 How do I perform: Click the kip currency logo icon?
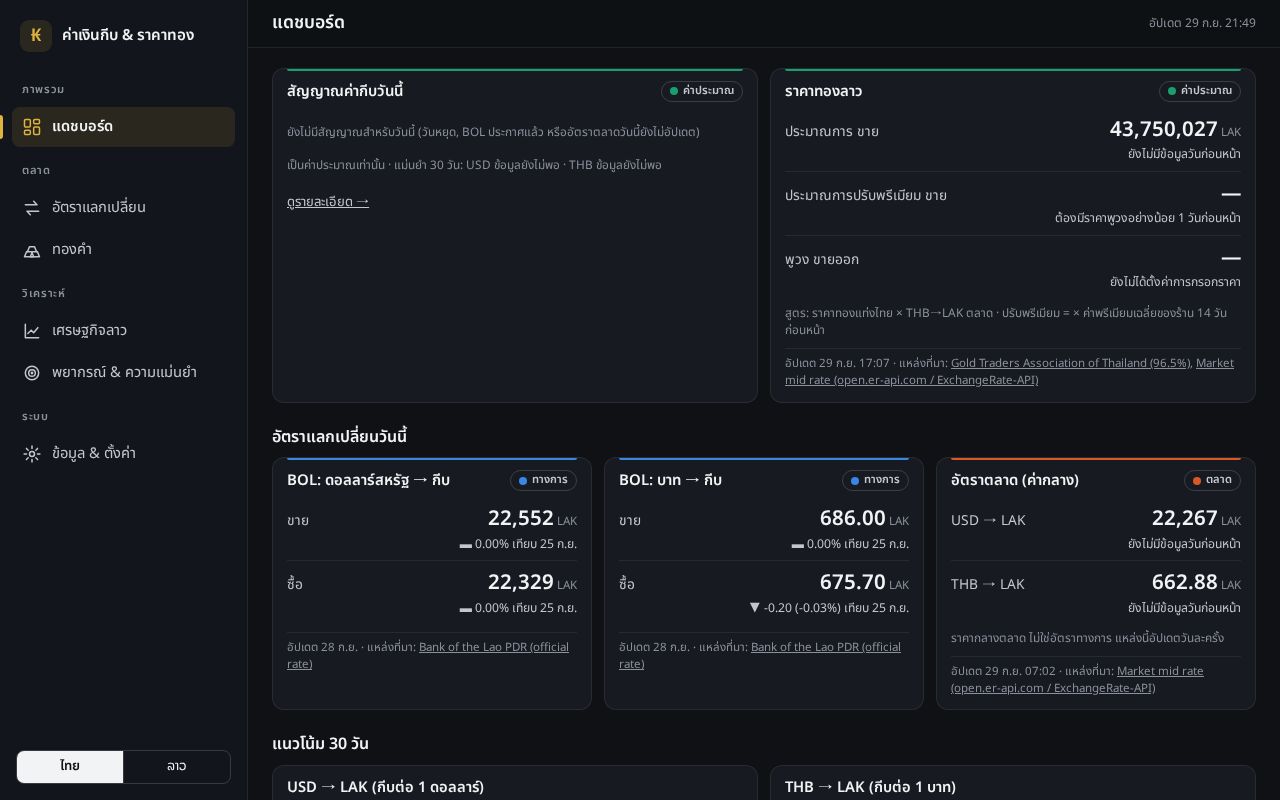pyautogui.click(x=36, y=35)
